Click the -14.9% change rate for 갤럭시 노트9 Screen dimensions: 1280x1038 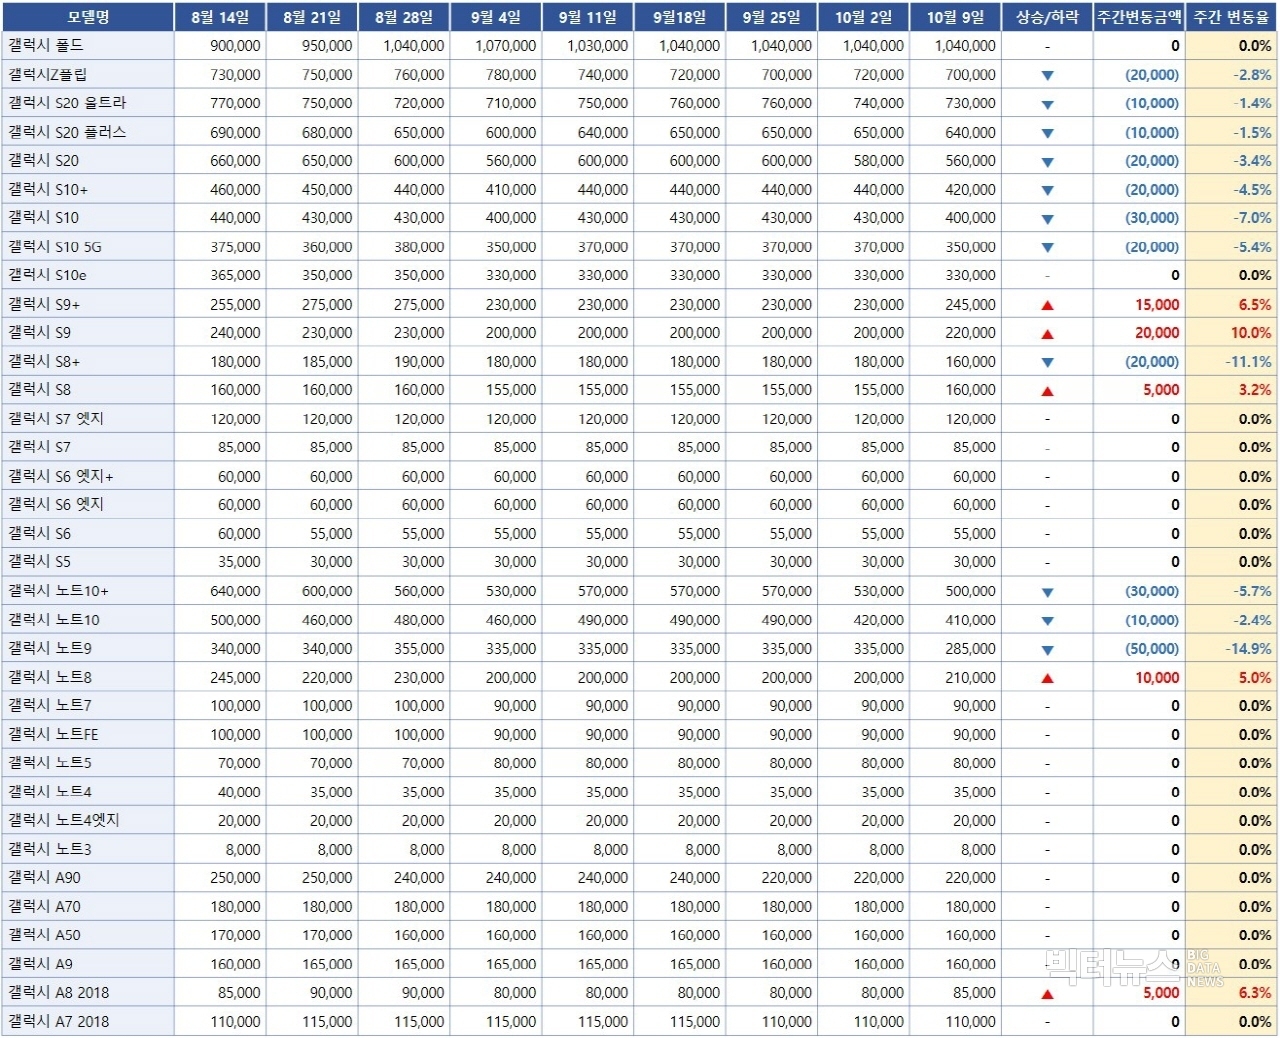(1249, 649)
